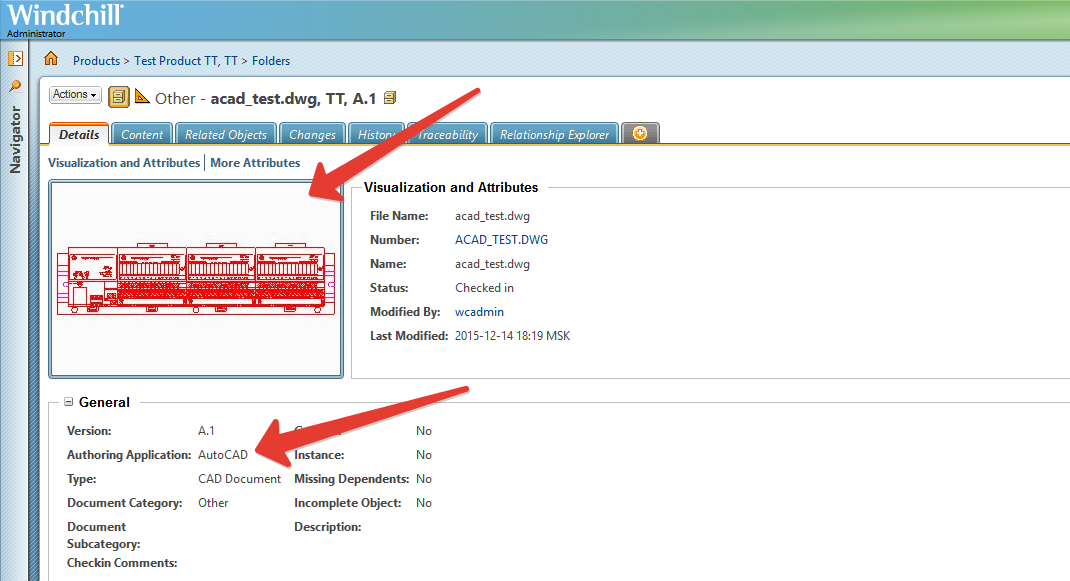Open the drawing visualization thumbnail
1070x581 pixels.
(x=196, y=279)
